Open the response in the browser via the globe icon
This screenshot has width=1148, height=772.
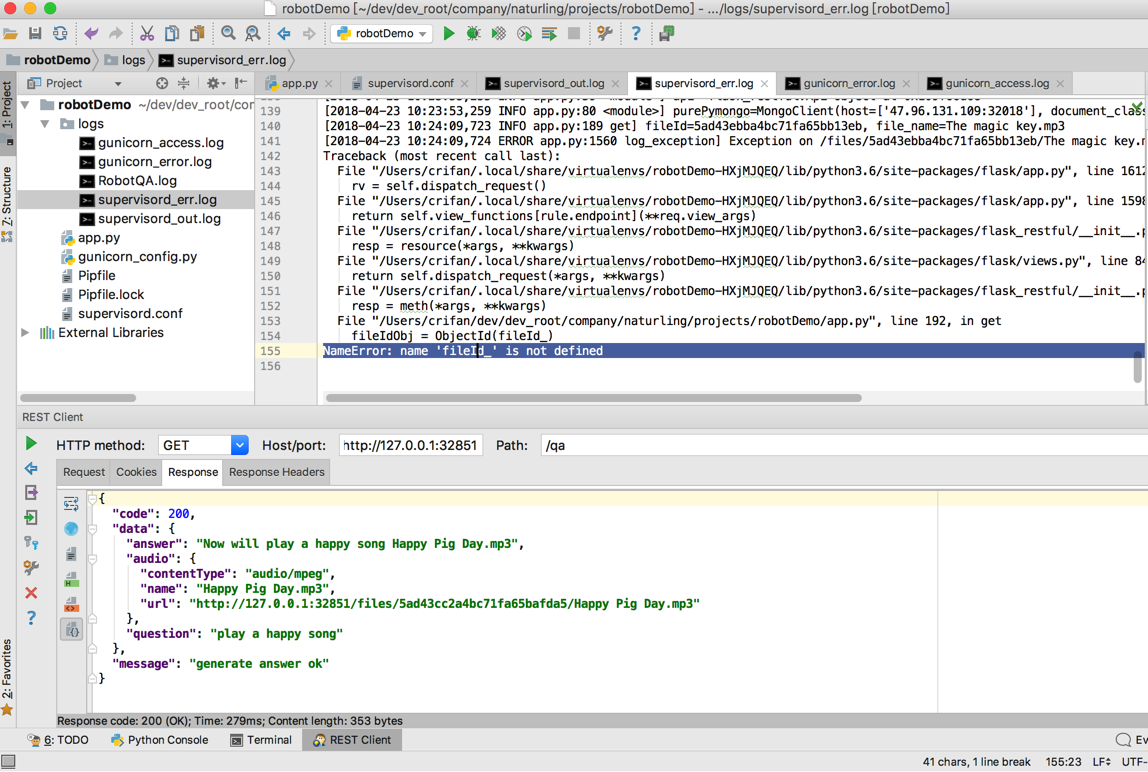[71, 529]
